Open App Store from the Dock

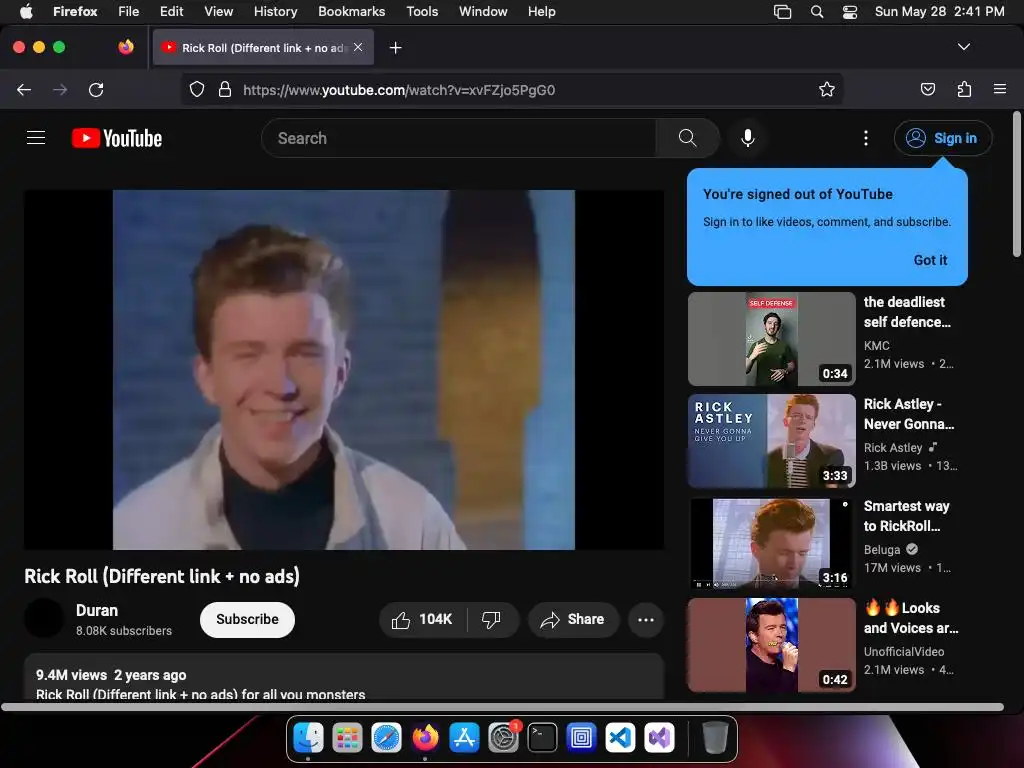(464, 738)
